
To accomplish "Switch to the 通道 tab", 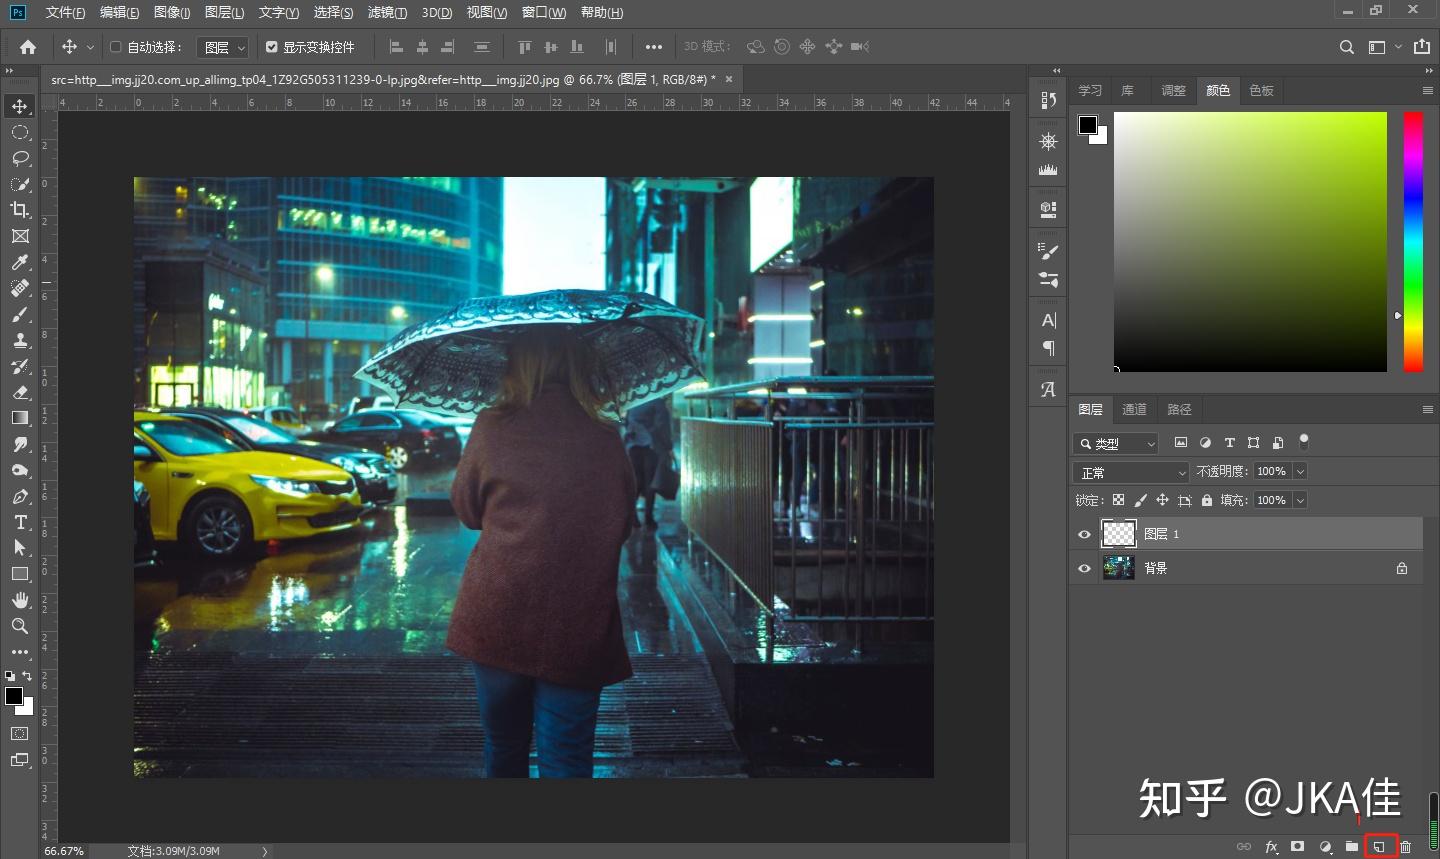I will [1134, 409].
